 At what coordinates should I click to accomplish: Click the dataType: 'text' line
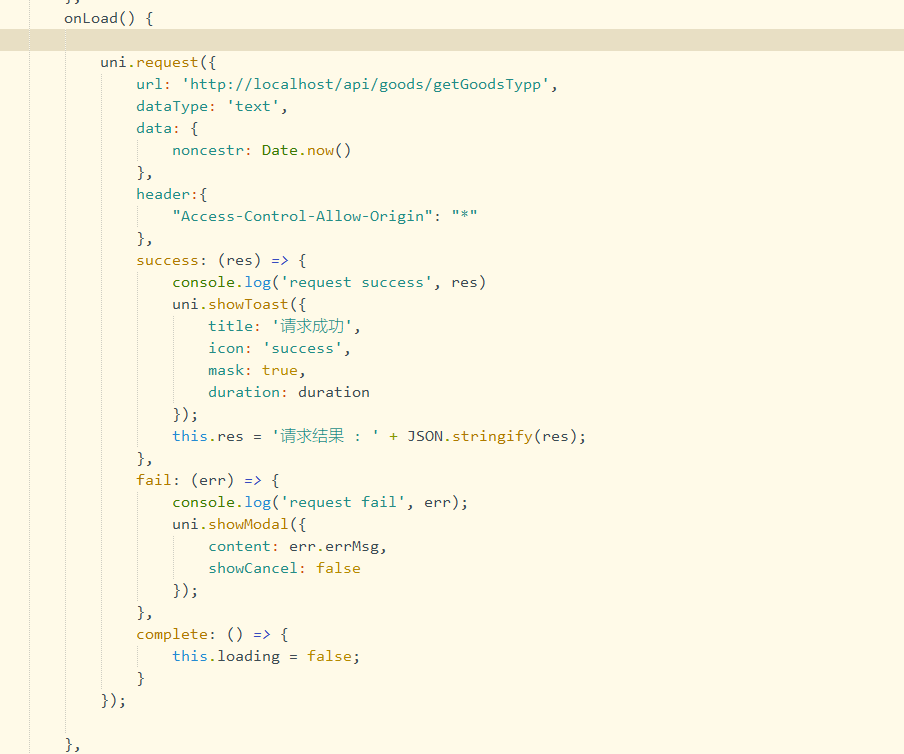pos(212,107)
